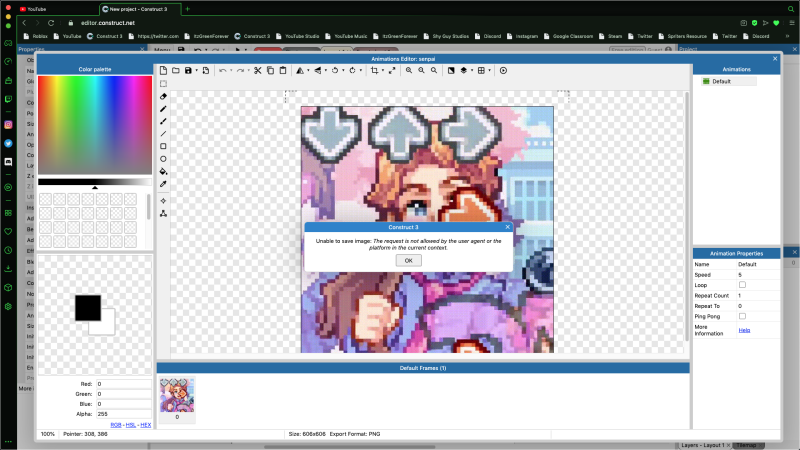Click the Copy icon in editor toolbar
The width and height of the screenshot is (800, 450).
pos(270,70)
